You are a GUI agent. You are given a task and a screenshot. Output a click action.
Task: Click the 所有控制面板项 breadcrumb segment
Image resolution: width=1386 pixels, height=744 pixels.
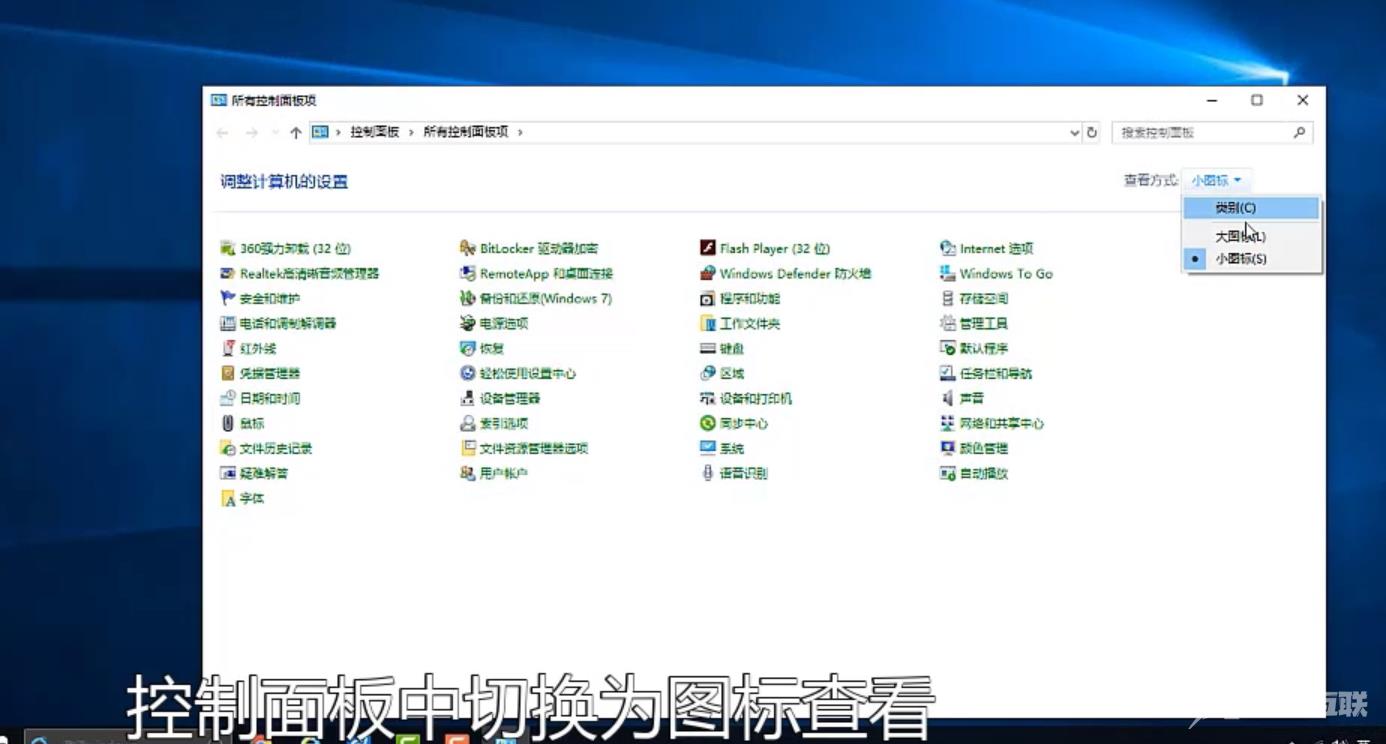click(x=466, y=132)
